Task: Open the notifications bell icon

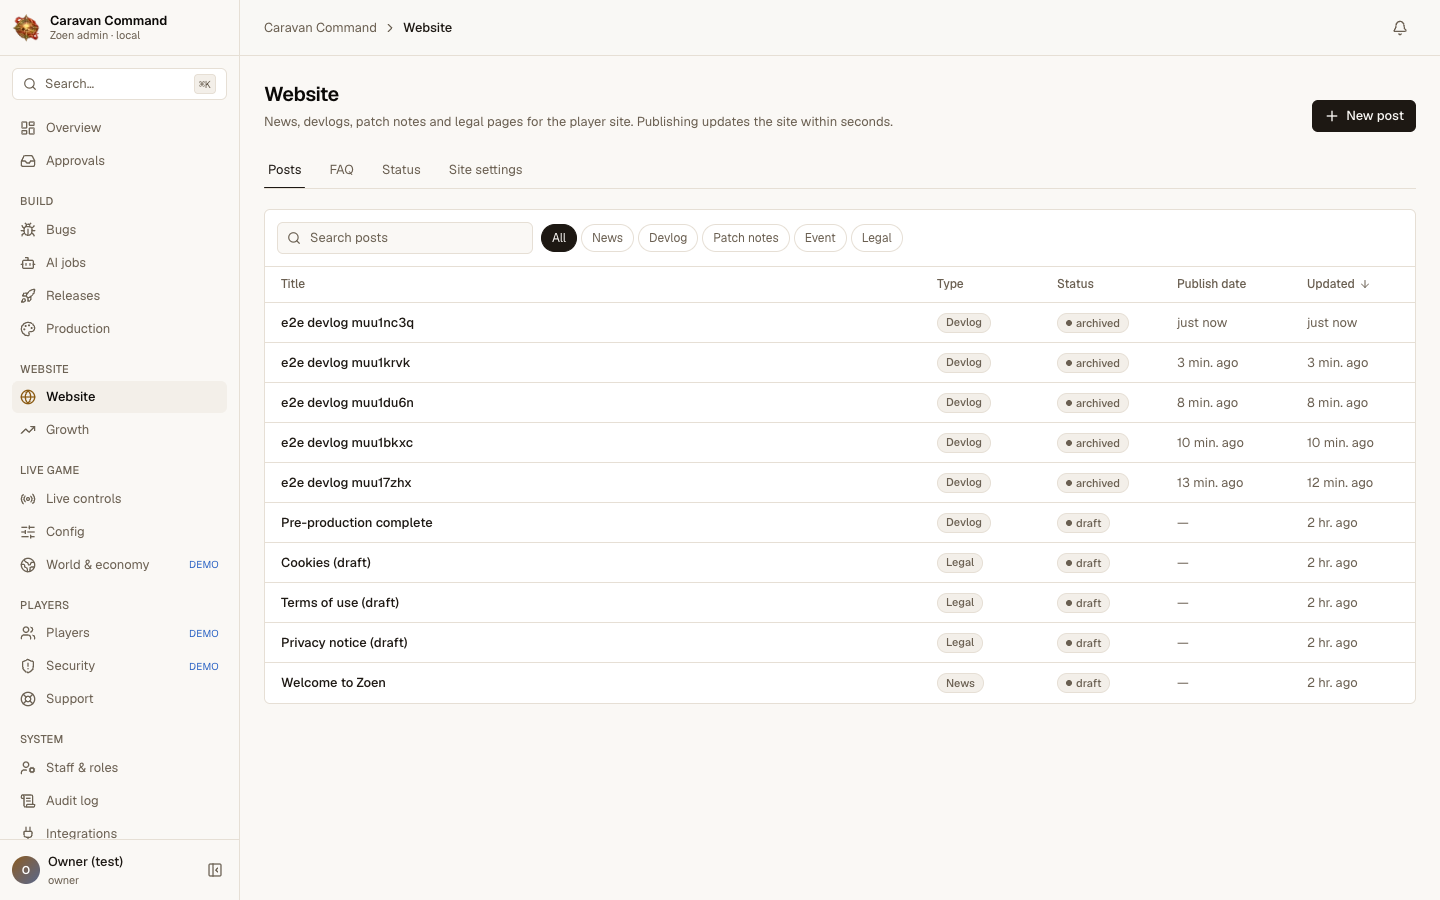Action: point(1400,28)
